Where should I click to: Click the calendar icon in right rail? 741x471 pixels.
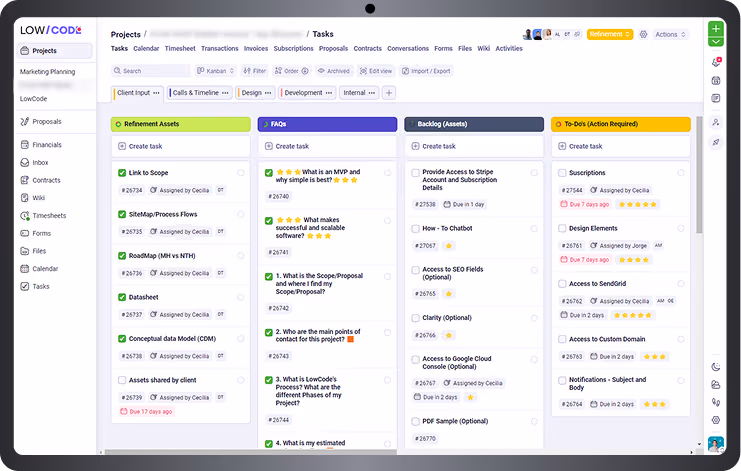(716, 81)
